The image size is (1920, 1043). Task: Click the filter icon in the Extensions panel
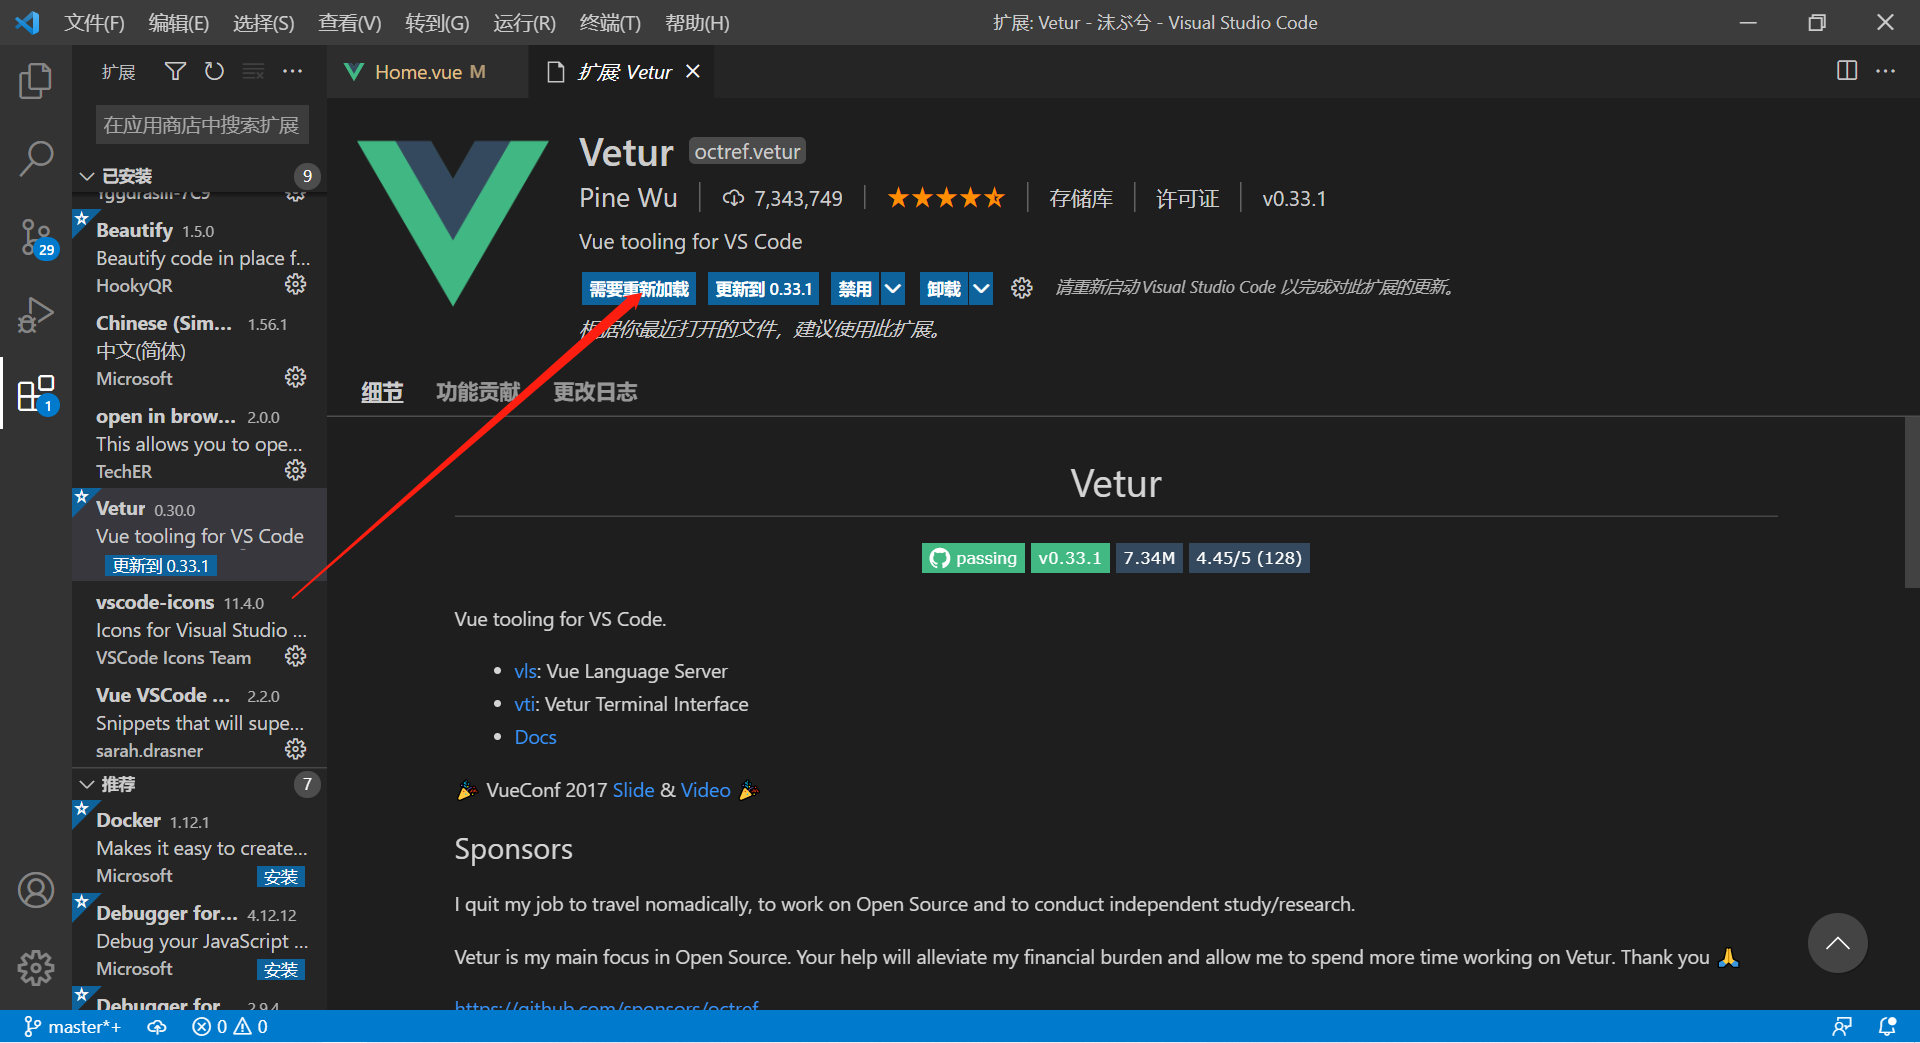[175, 71]
